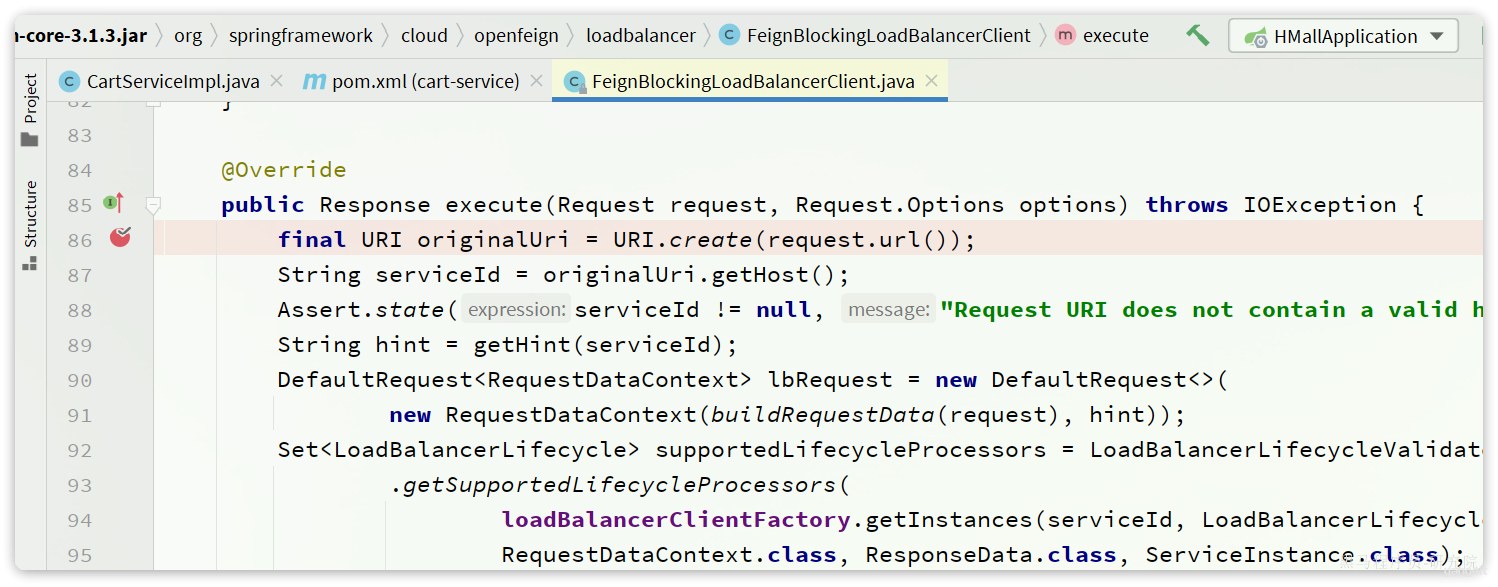Screen dimensions: 1498x587
Task: Close the CartServiceImpl.java tab
Action: tap(276, 82)
